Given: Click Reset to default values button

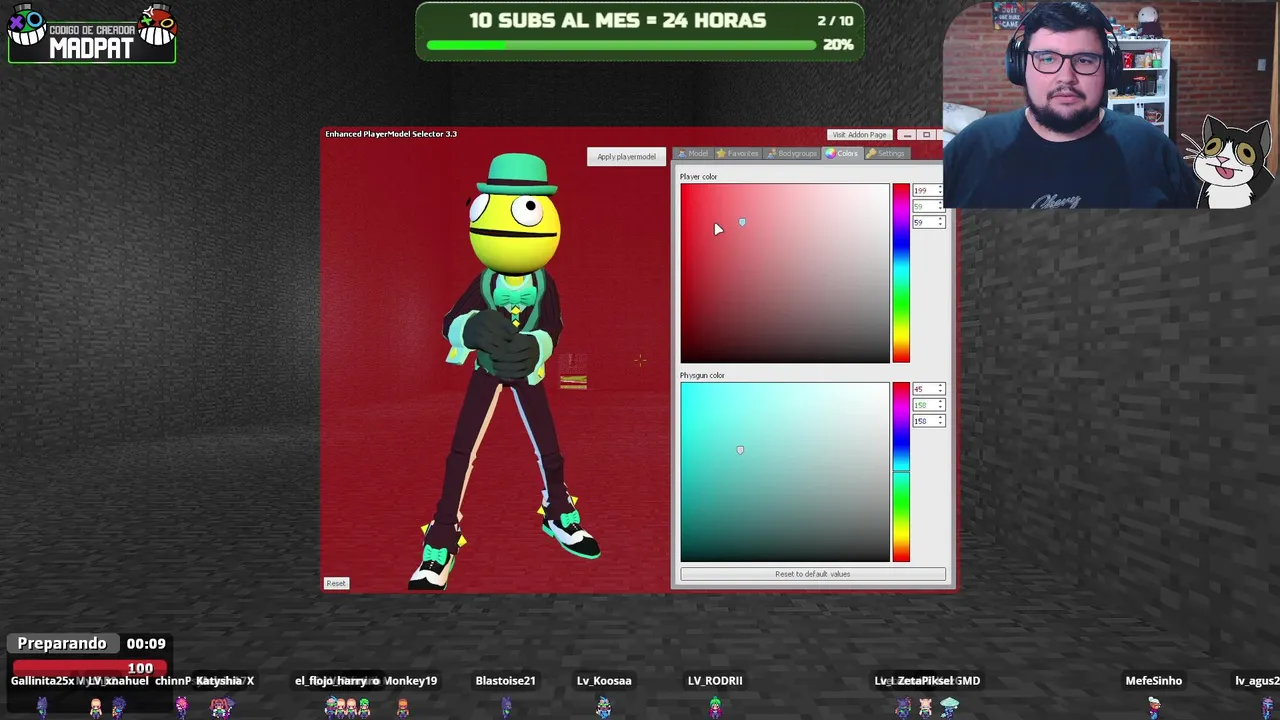Looking at the screenshot, I should [812, 574].
